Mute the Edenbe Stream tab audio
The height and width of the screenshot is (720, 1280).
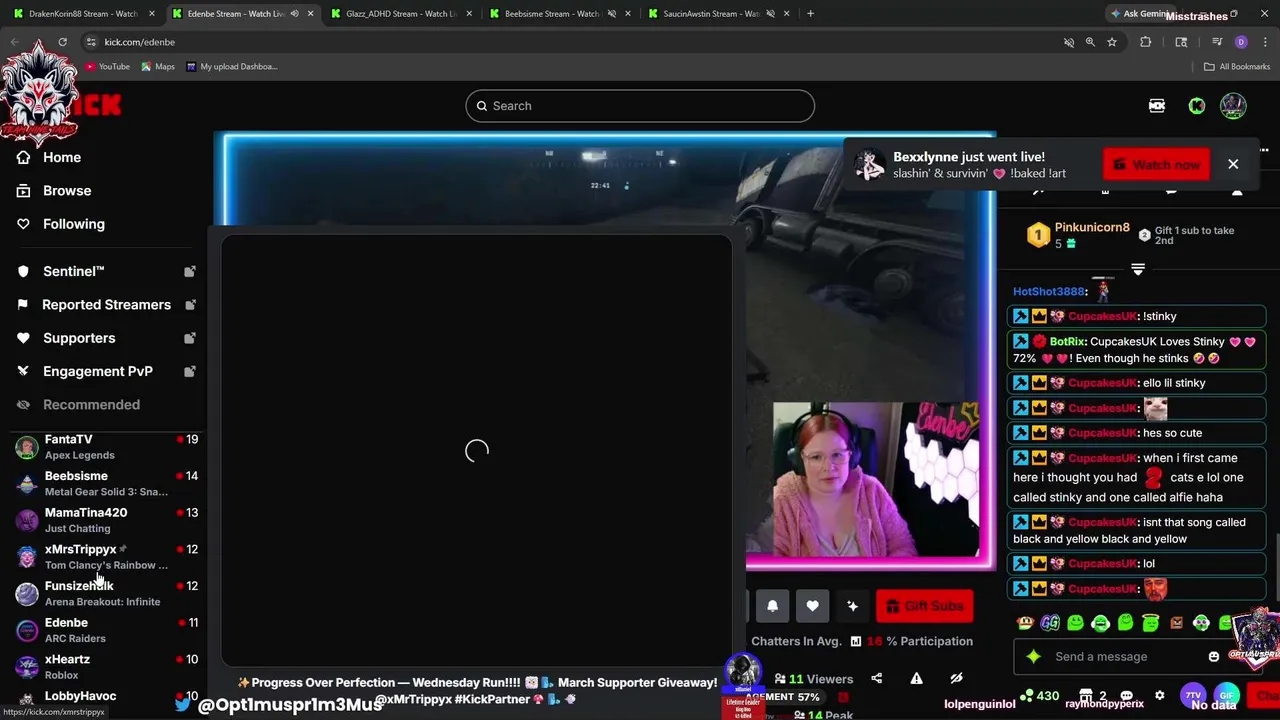(294, 14)
